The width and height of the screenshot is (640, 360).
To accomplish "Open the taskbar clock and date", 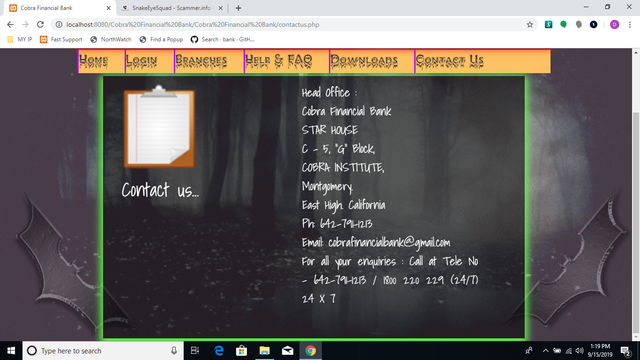I will tap(600, 351).
